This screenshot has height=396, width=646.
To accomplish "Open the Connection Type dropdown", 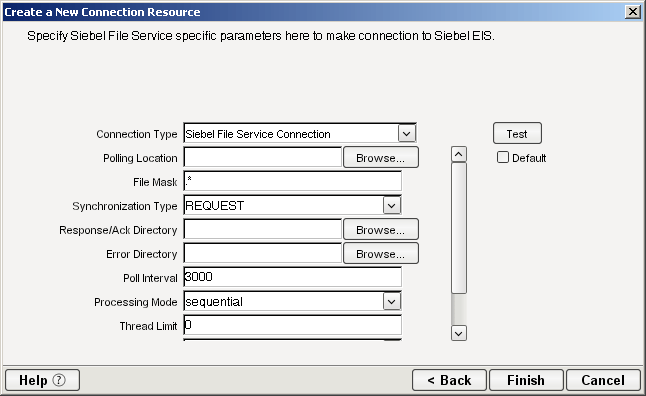I will click(407, 134).
